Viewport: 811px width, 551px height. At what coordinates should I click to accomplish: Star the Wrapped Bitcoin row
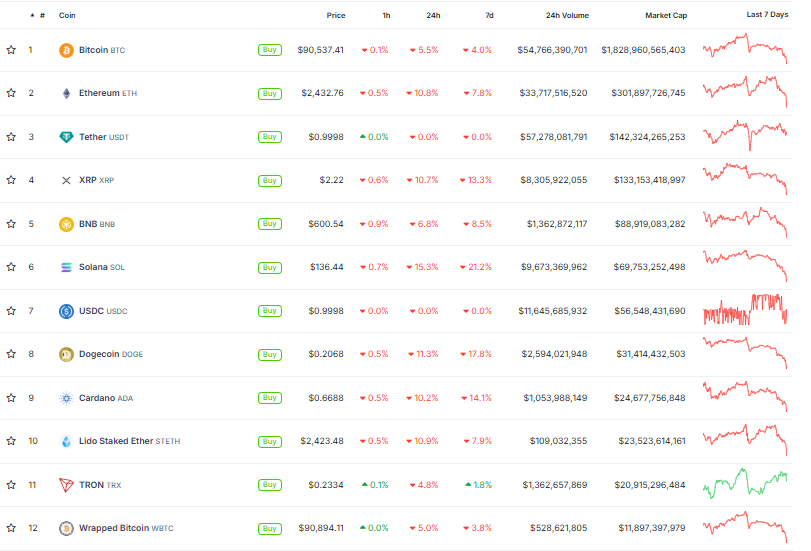[x=11, y=528]
